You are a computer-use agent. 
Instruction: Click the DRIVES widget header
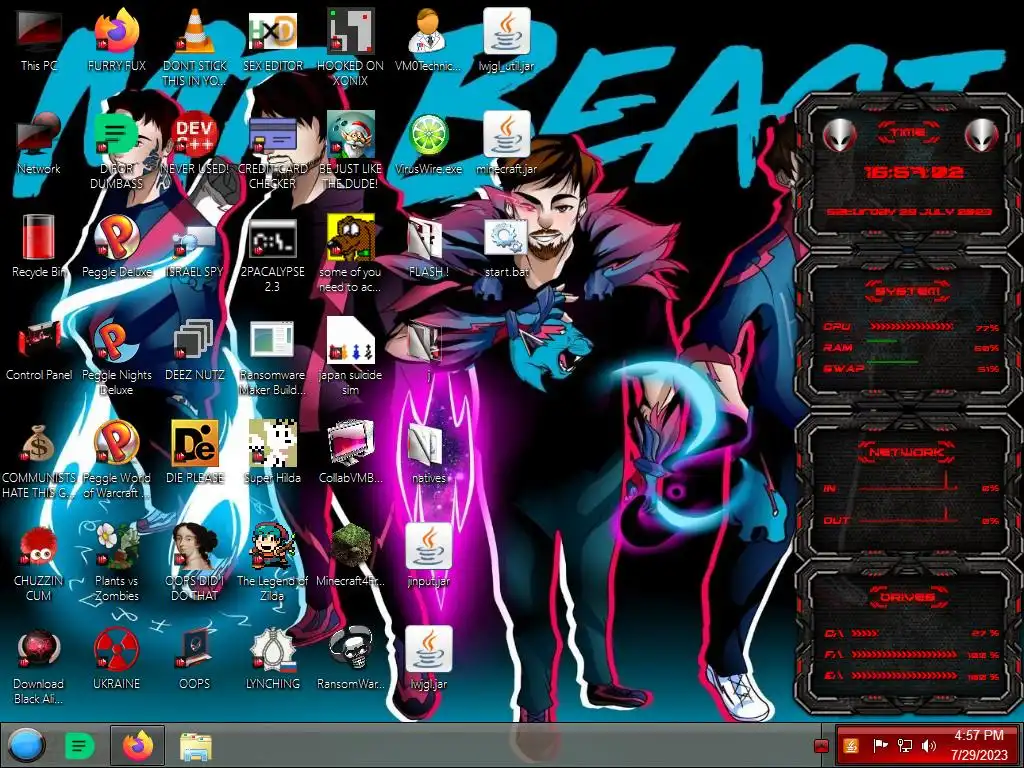click(x=906, y=598)
